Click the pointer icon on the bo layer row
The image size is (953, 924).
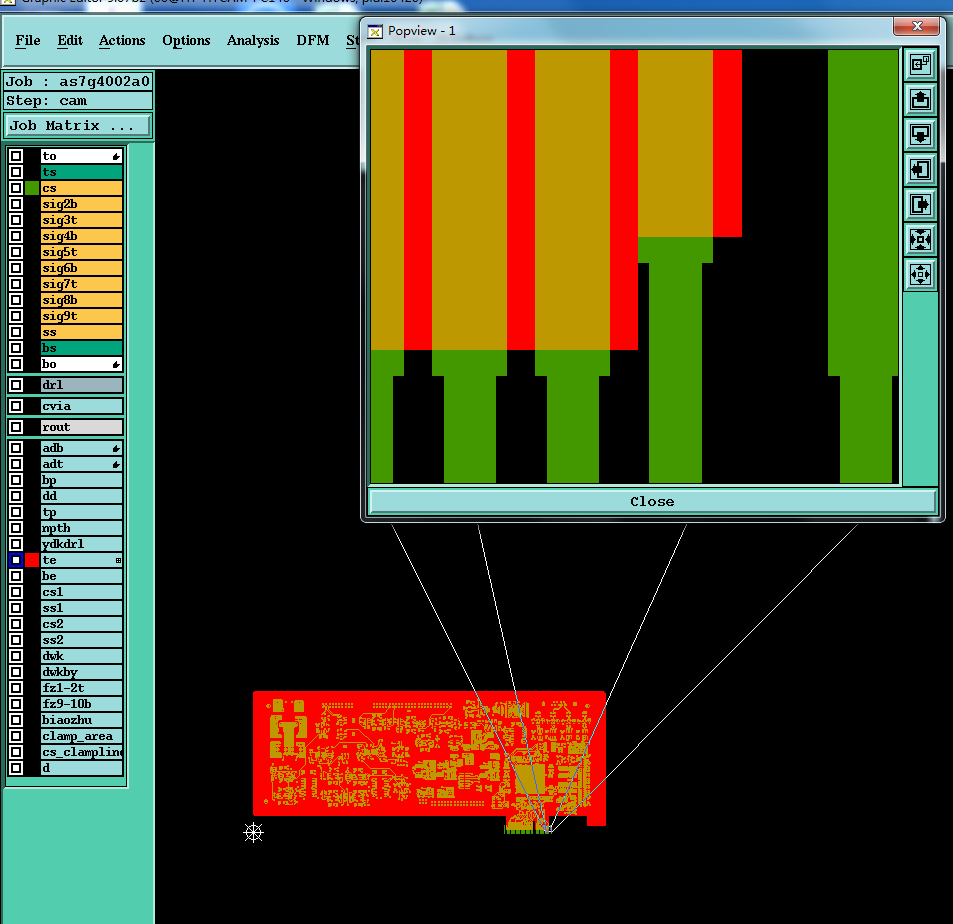pos(116,365)
